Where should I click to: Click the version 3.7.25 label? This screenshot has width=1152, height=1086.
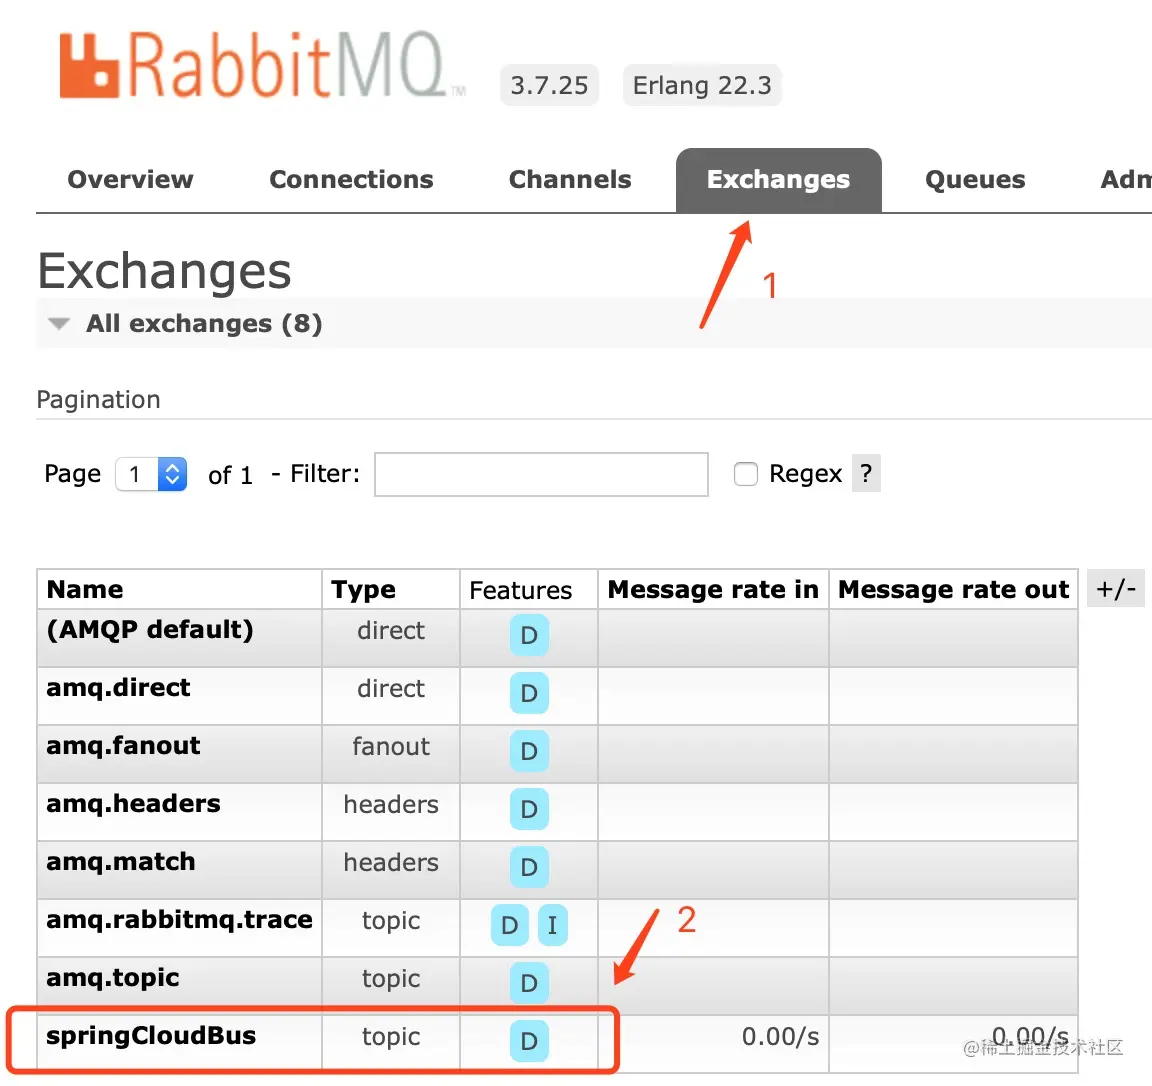point(550,85)
